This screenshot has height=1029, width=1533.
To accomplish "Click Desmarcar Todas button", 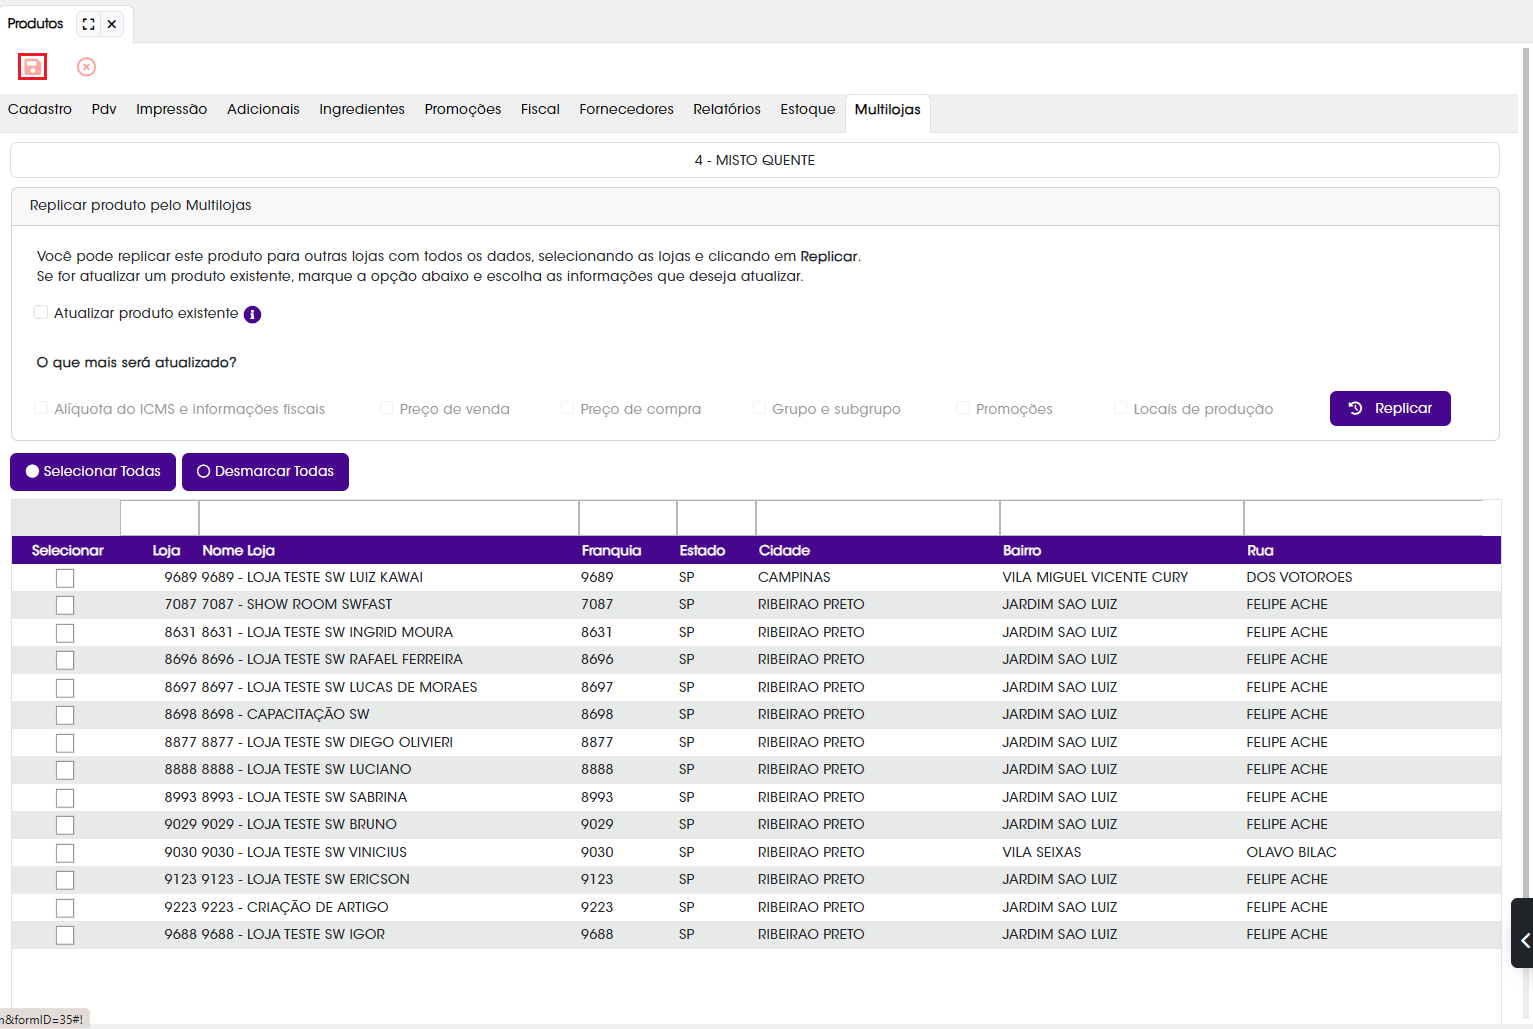I will pyautogui.click(x=265, y=472).
